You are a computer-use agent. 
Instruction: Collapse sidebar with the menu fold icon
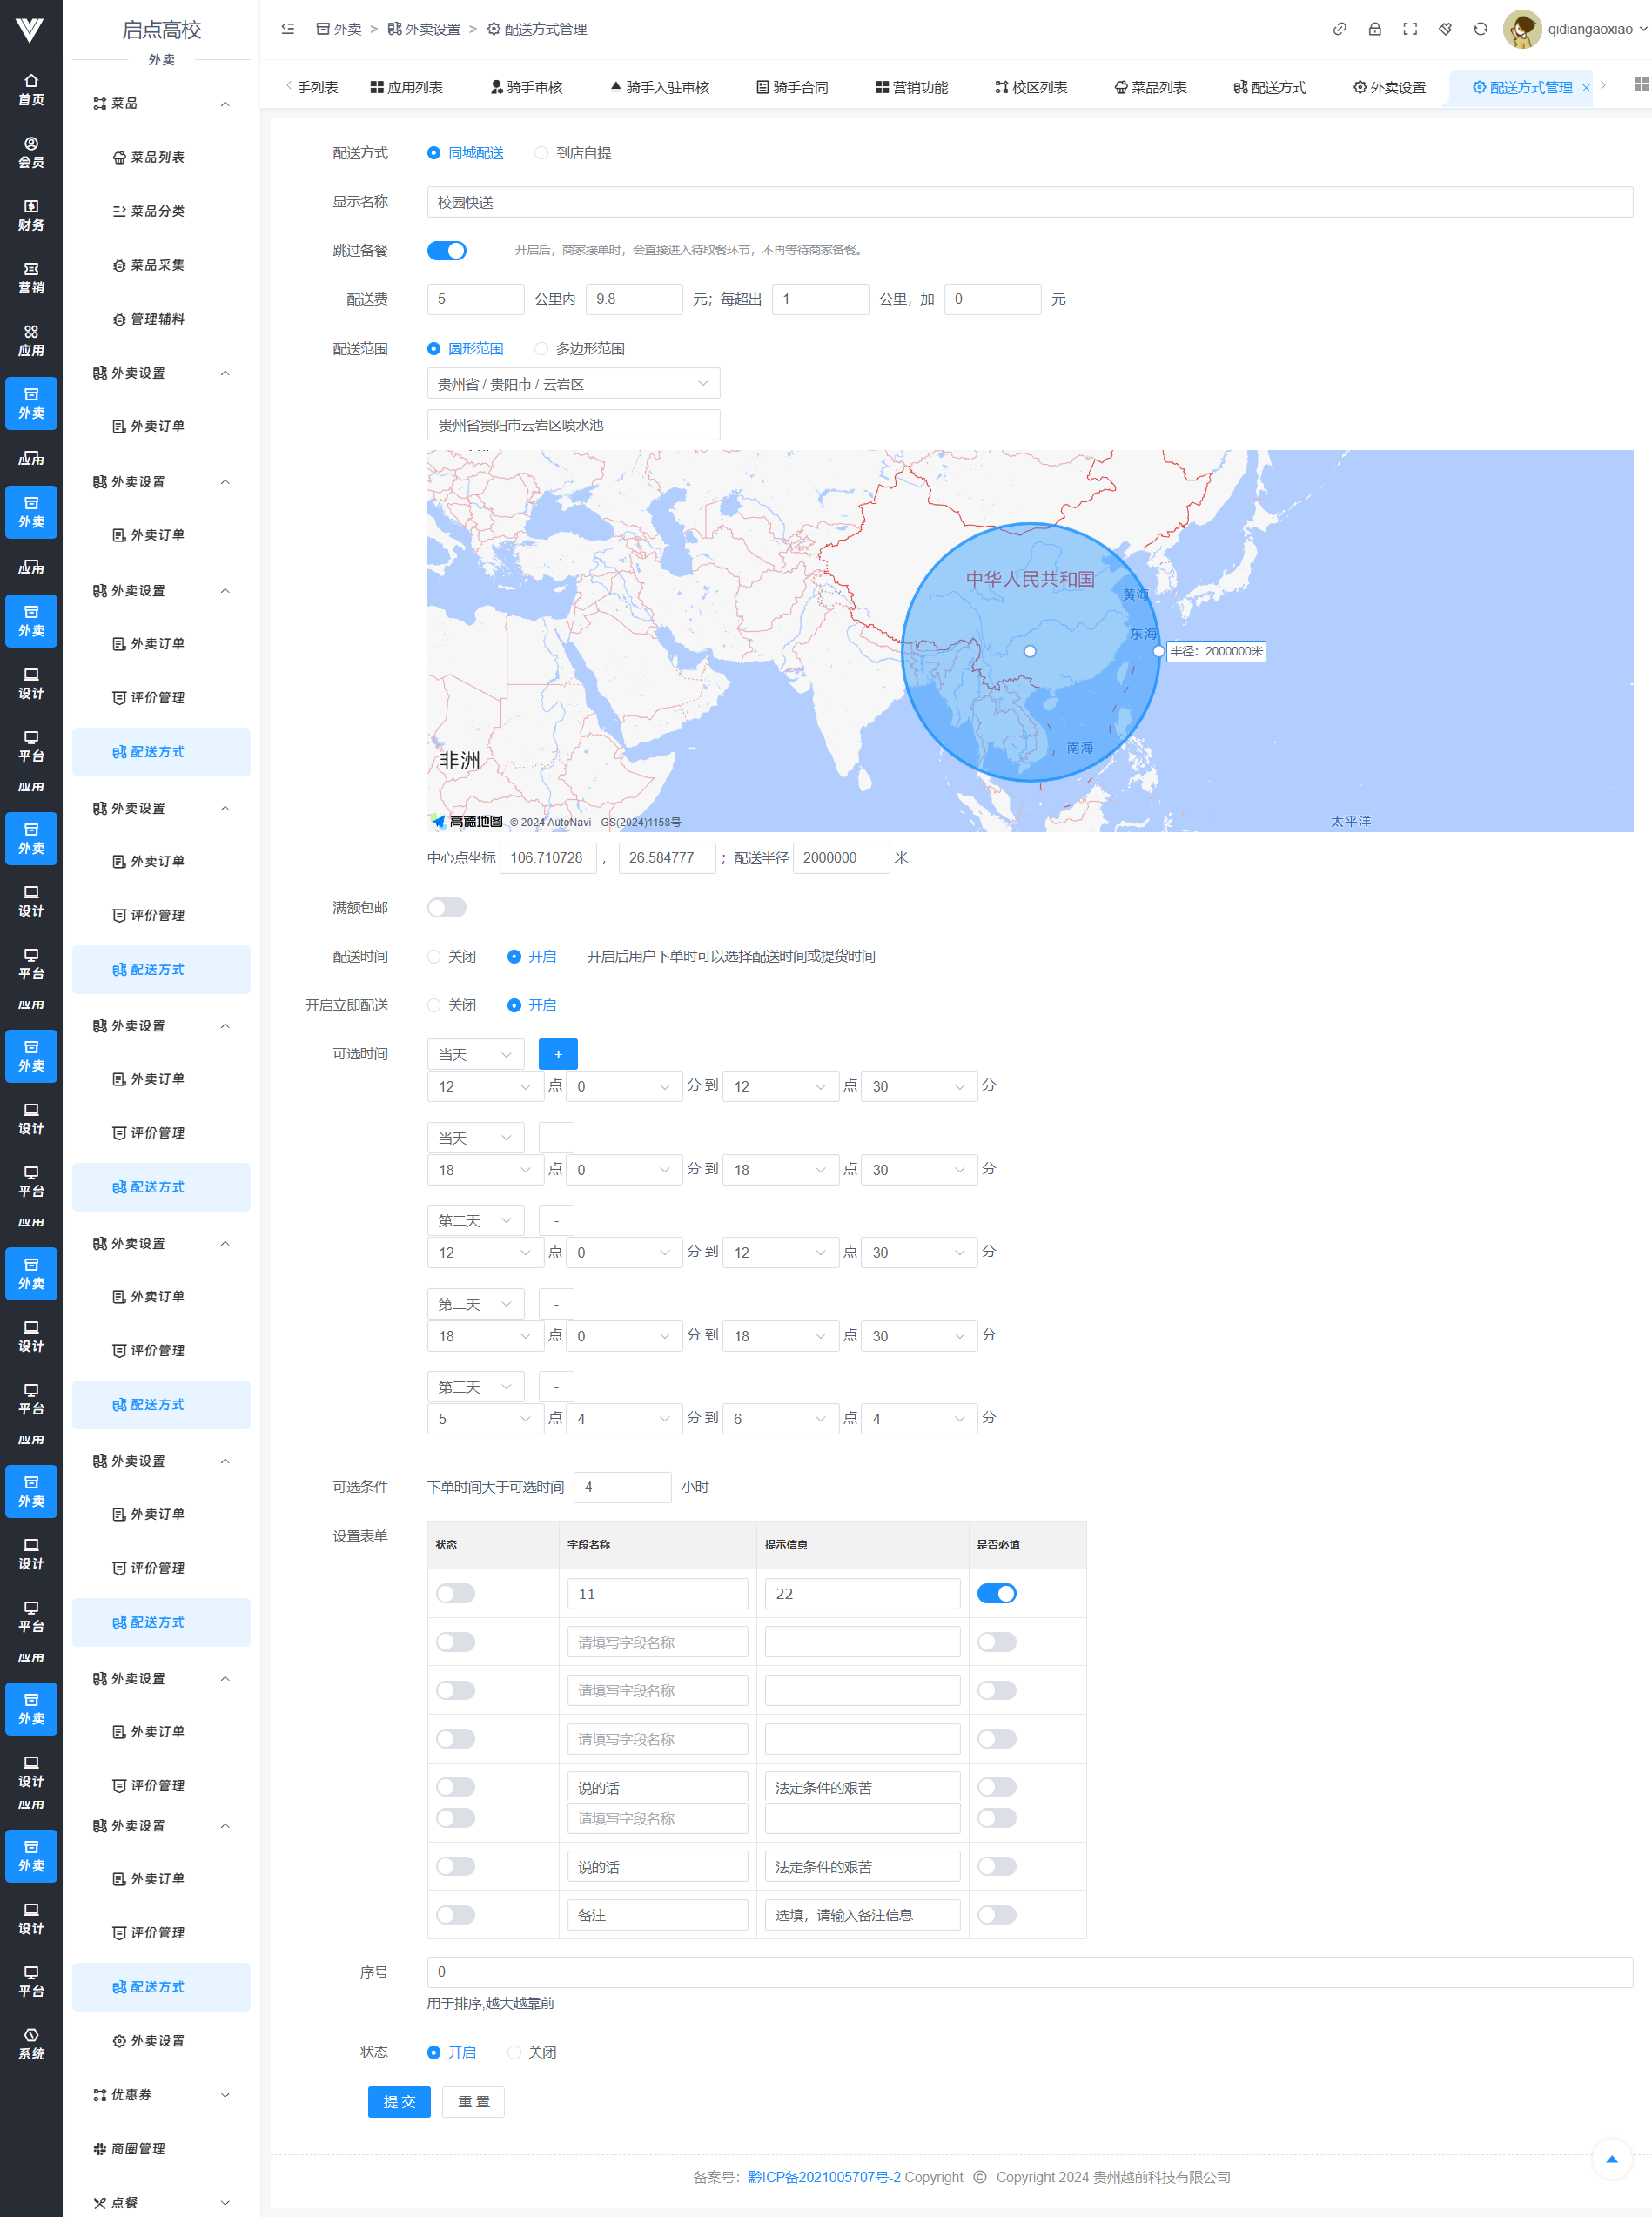click(288, 29)
